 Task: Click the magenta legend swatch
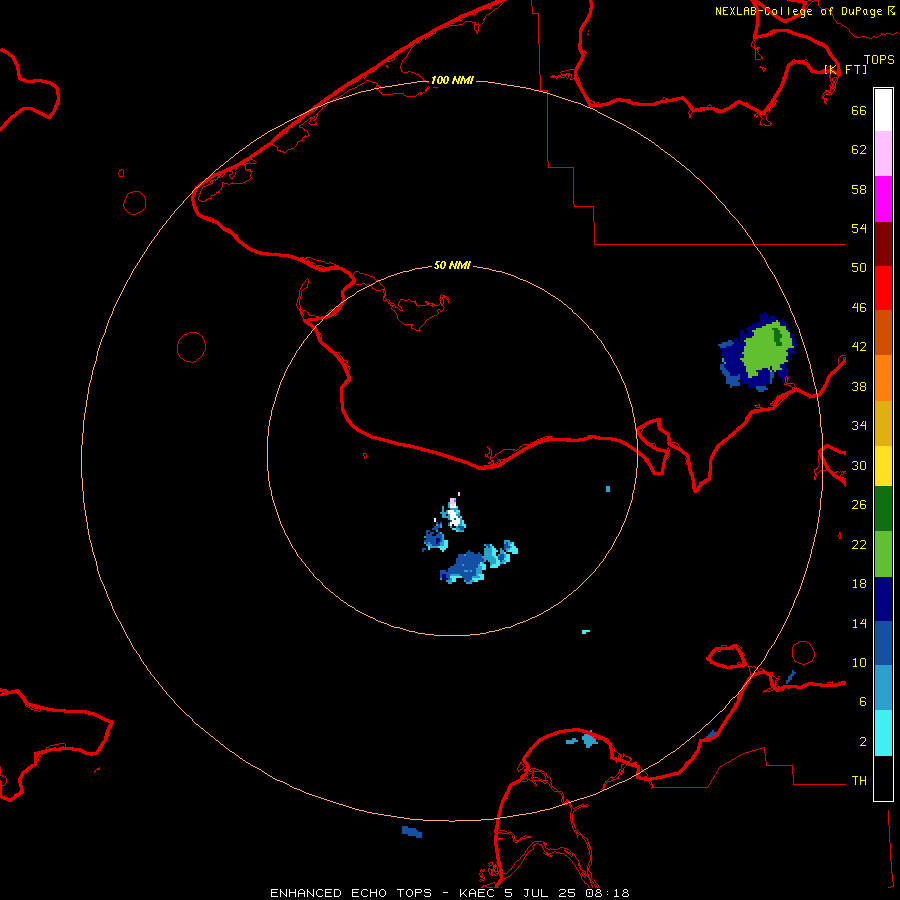[x=883, y=199]
